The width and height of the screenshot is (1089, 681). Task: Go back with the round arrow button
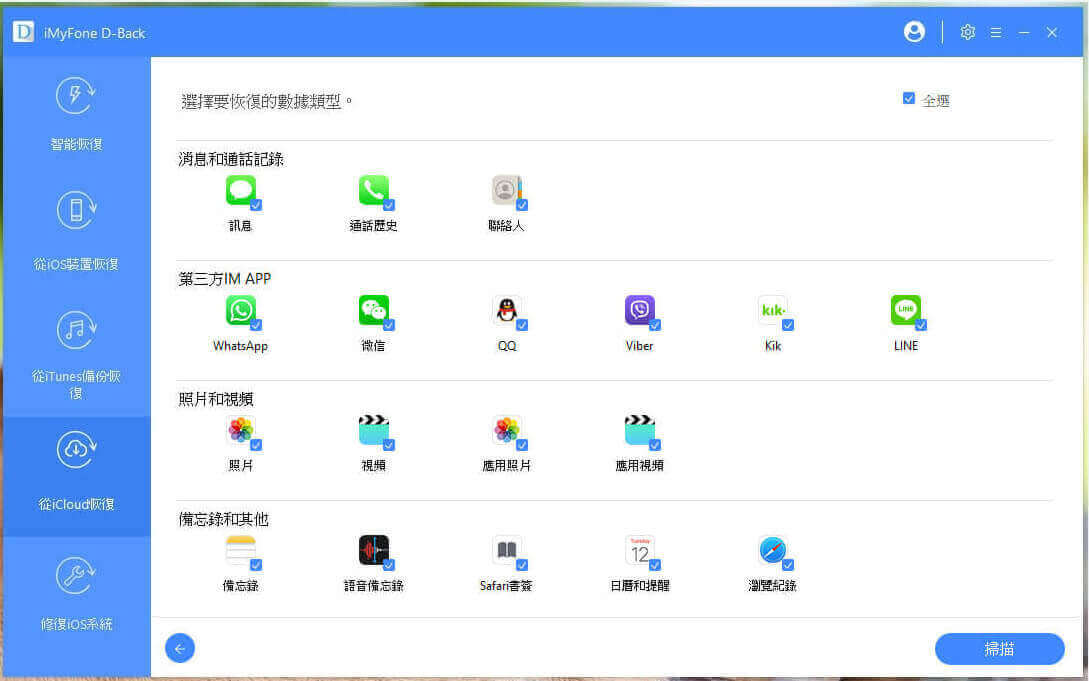tap(180, 648)
